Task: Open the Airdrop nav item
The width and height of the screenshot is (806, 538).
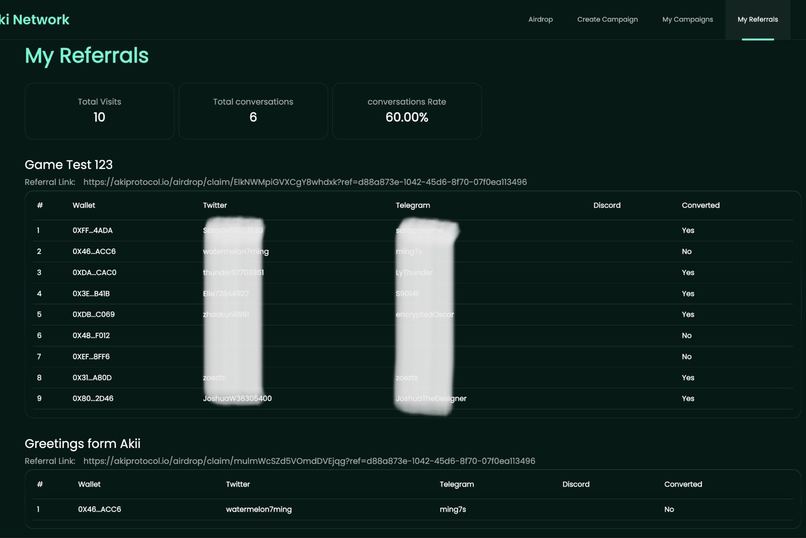Action: tap(540, 20)
